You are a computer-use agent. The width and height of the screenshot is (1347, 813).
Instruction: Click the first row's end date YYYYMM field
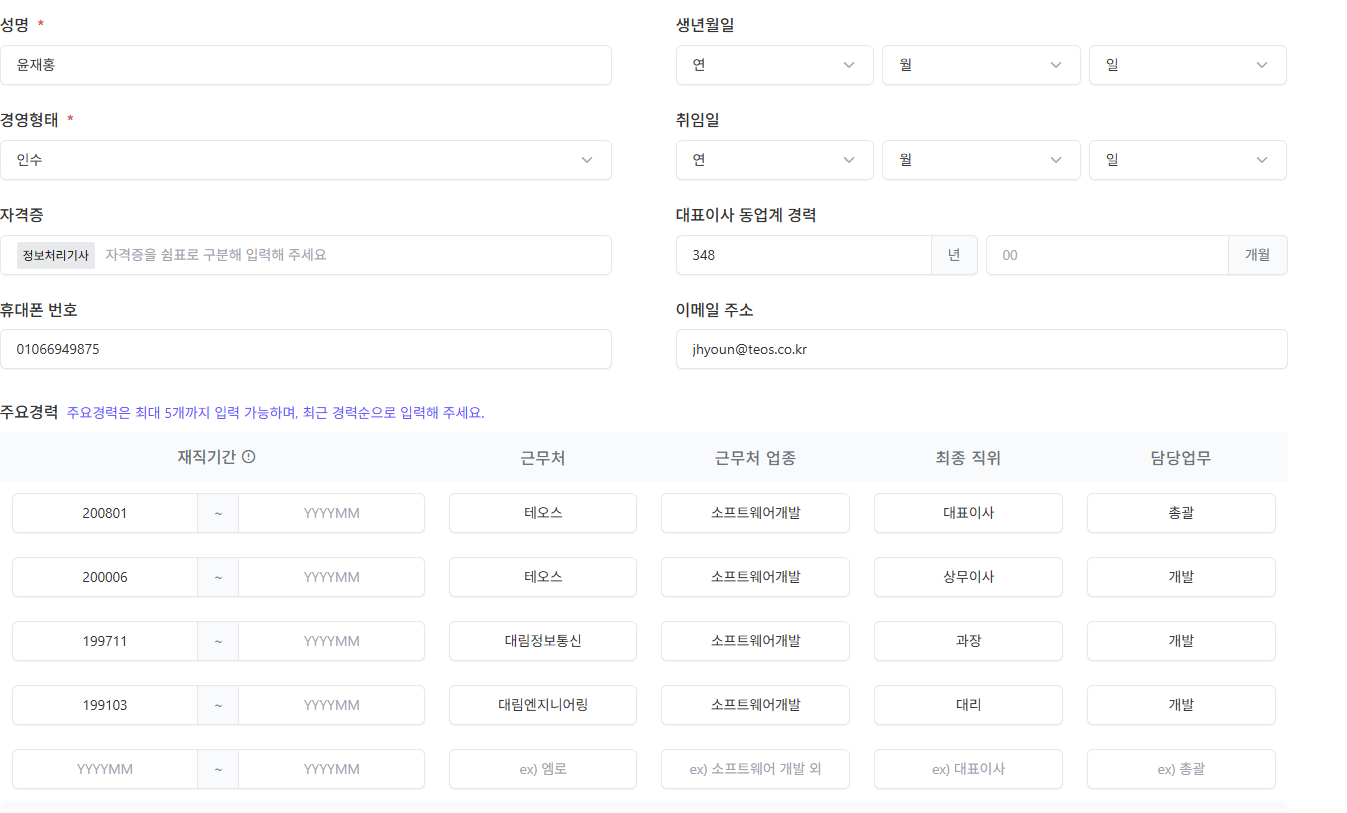(x=331, y=512)
